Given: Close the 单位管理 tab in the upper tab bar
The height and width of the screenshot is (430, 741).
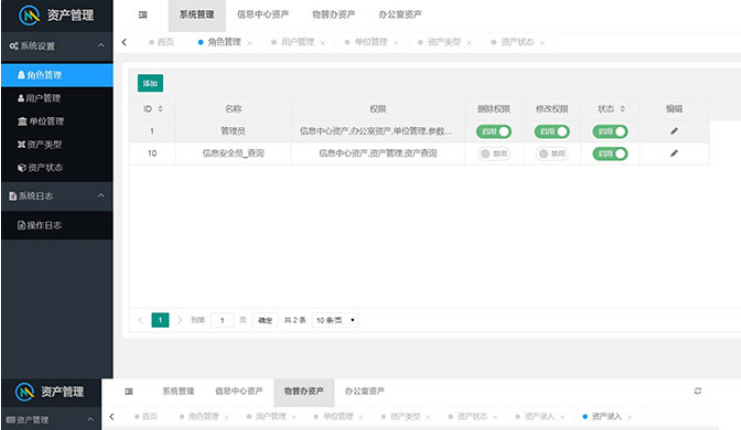Looking at the screenshot, I should 396,43.
